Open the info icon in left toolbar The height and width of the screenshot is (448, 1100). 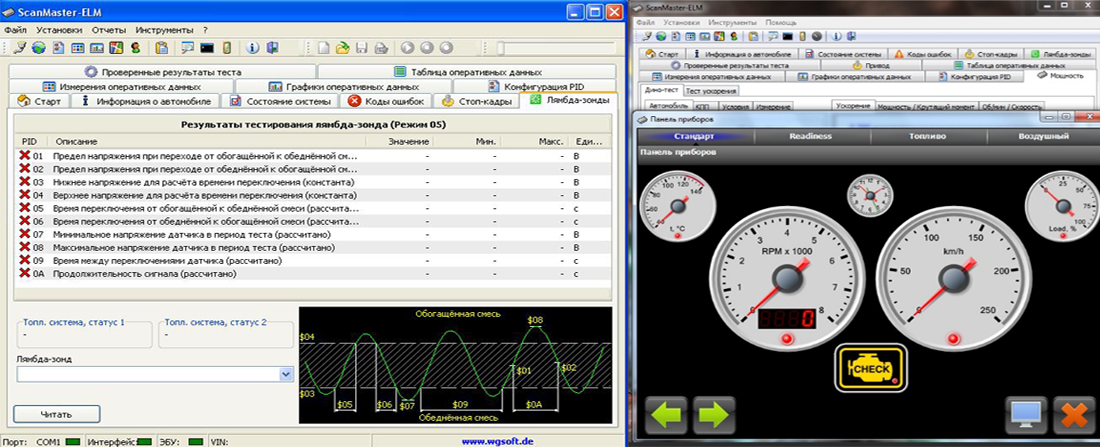pyautogui.click(x=253, y=48)
